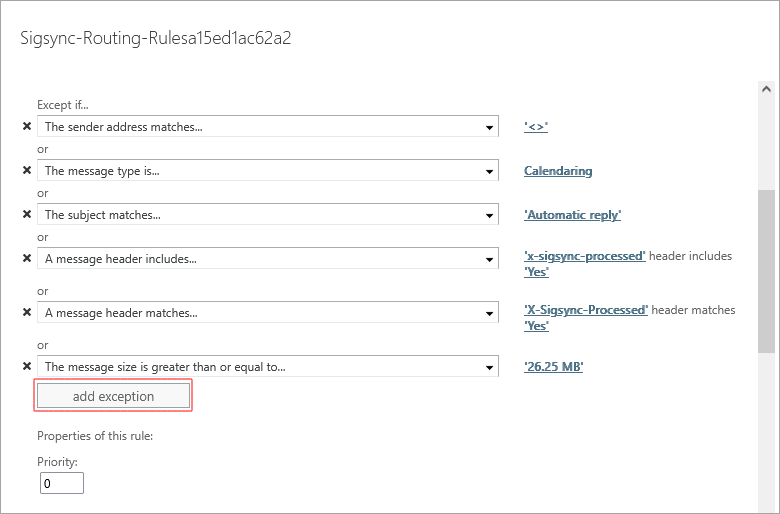Delete the message header matches exception
780x514 pixels.
click(27, 313)
